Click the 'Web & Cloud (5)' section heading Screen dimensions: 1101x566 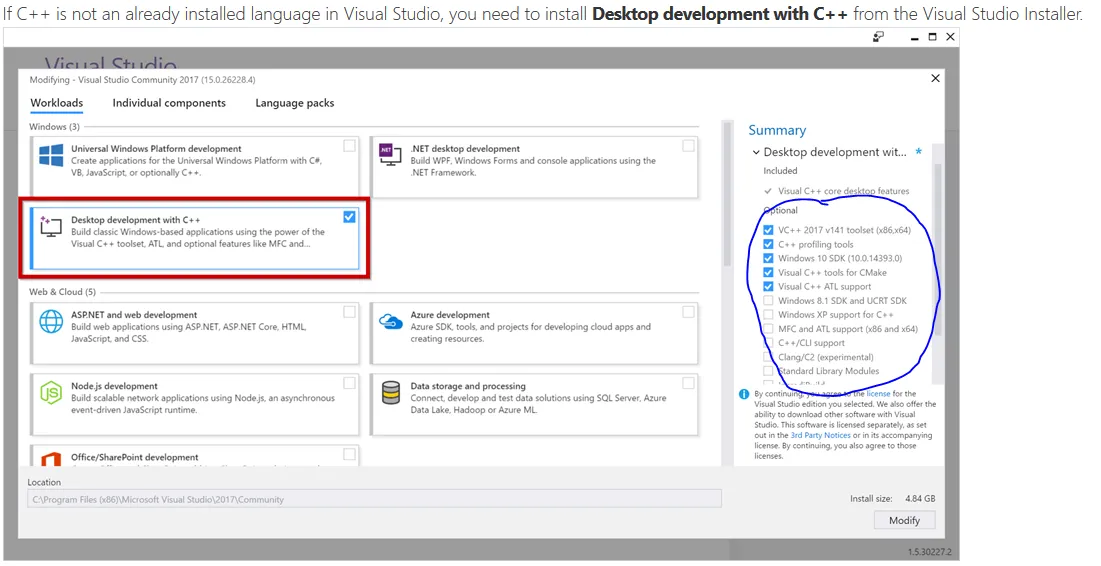62,292
